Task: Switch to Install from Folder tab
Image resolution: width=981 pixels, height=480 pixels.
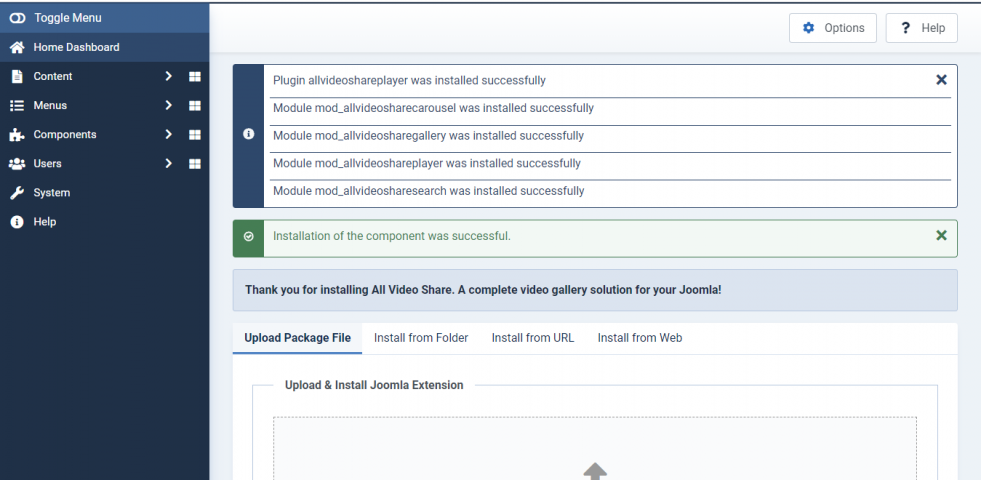Action: pos(421,338)
